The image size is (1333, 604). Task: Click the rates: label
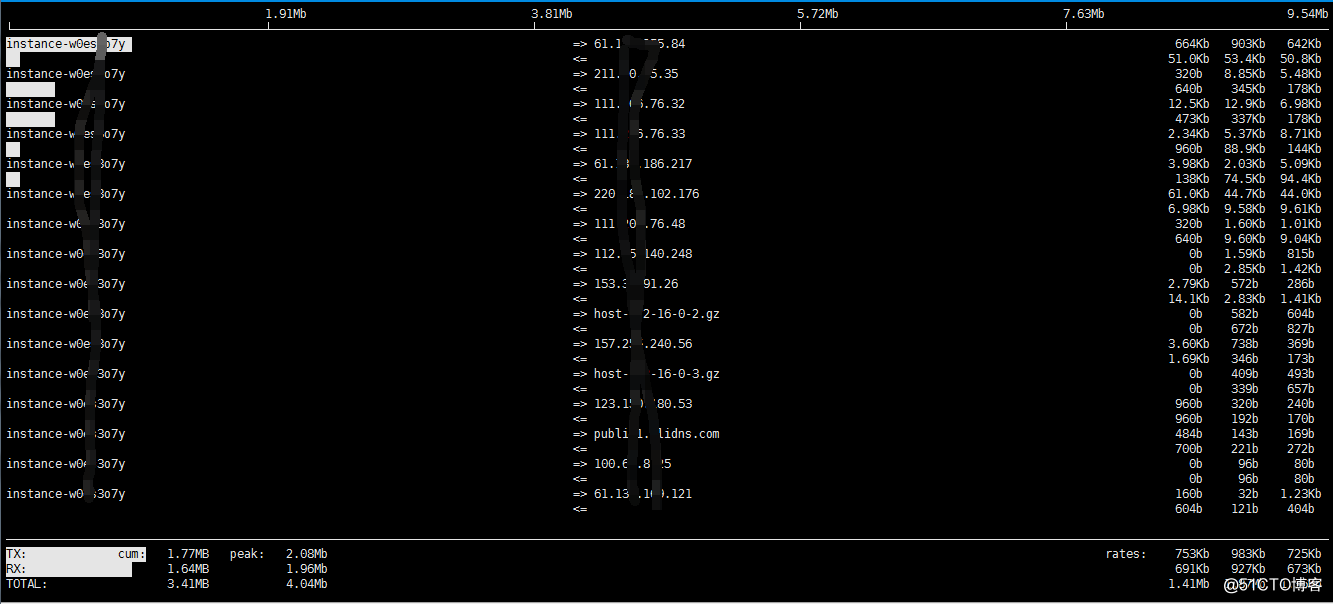pos(1126,554)
